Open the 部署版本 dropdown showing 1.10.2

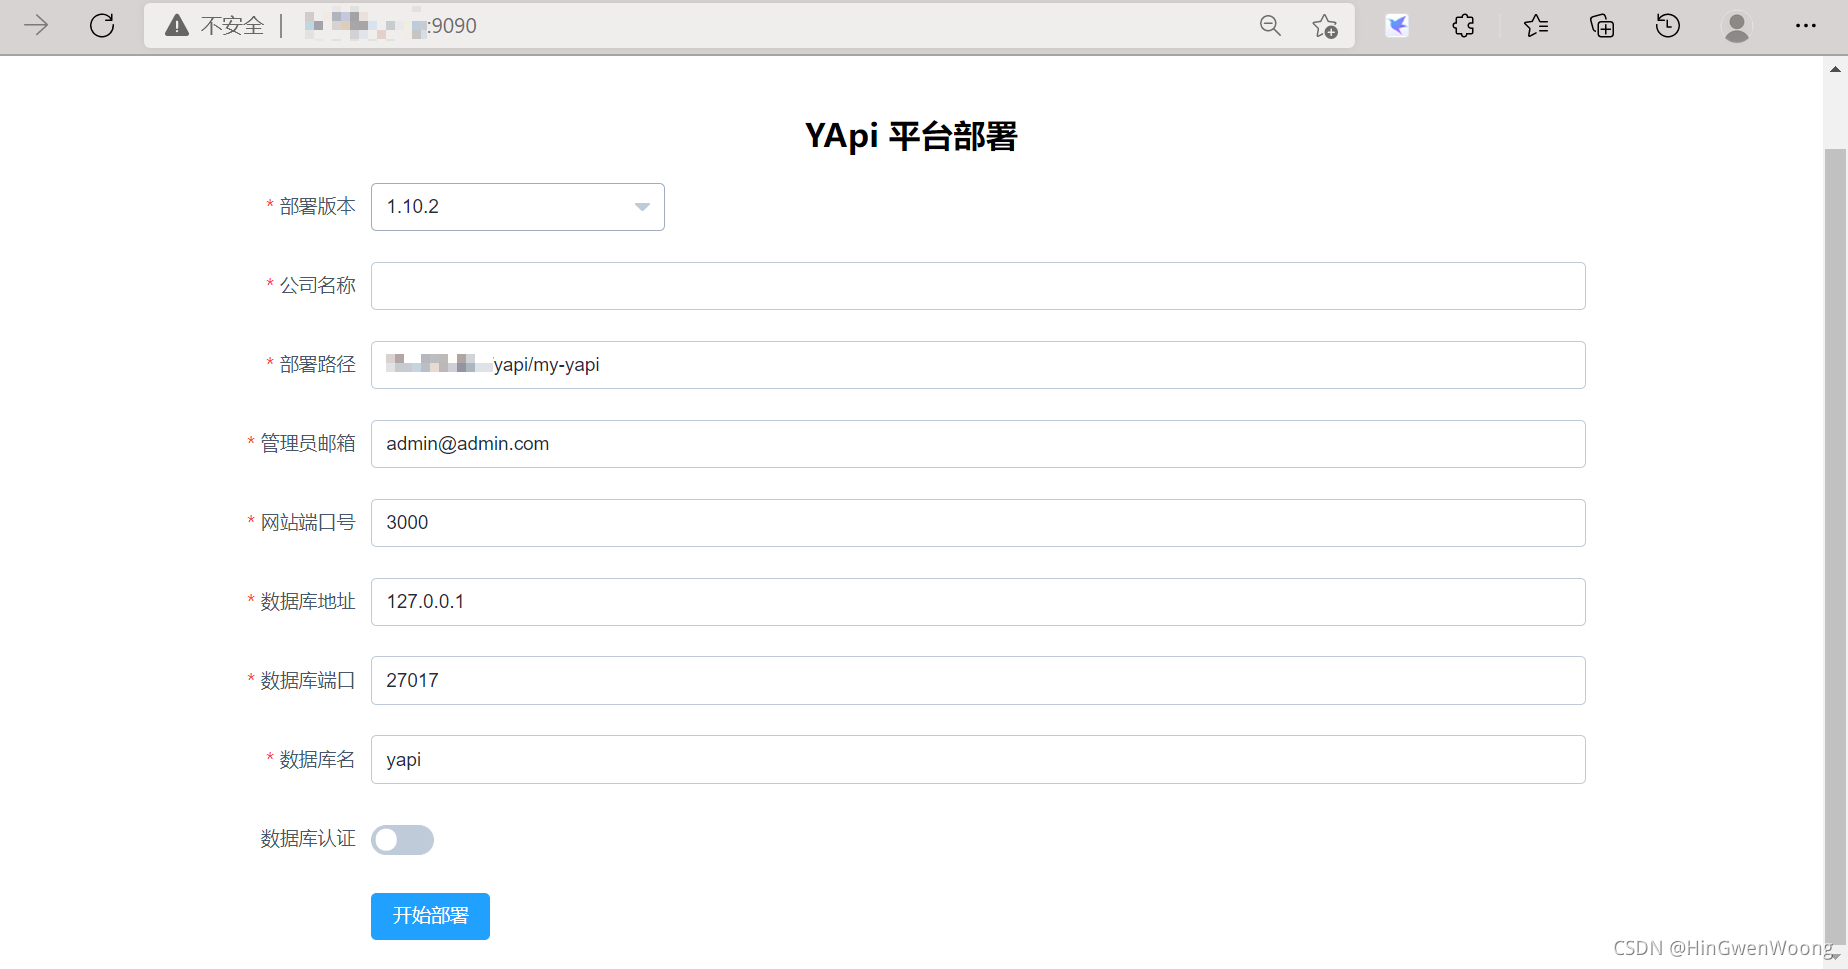point(518,207)
